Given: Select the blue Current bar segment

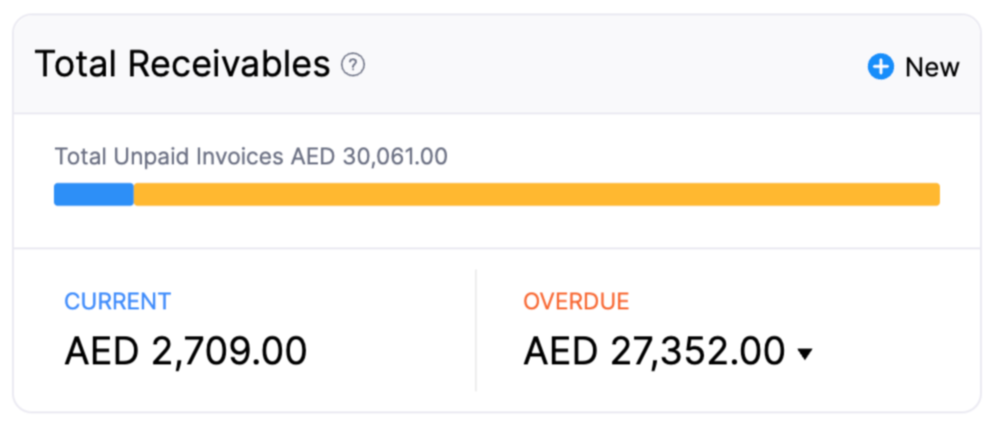Looking at the screenshot, I should point(93,194).
